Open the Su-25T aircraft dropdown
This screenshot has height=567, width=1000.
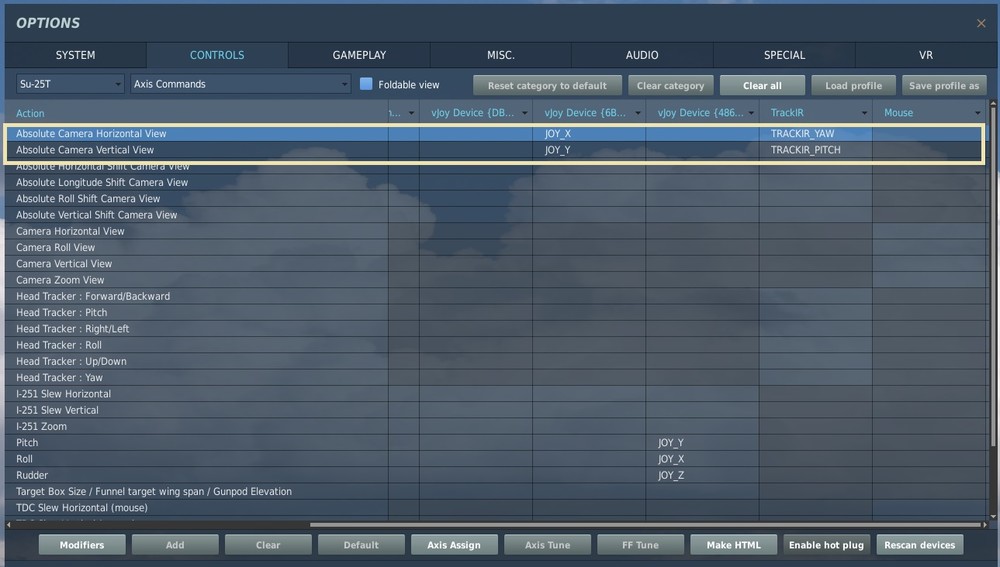pos(70,84)
